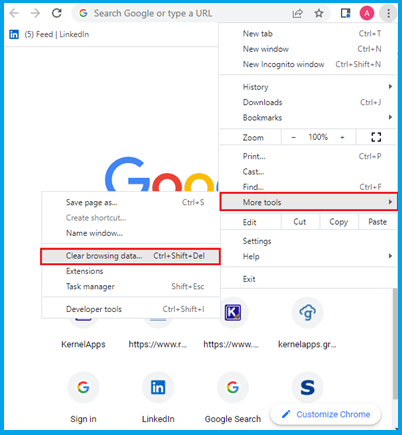This screenshot has width=402, height=435.
Task: Click the KernelApps shortcut label
Action: pos(83,344)
